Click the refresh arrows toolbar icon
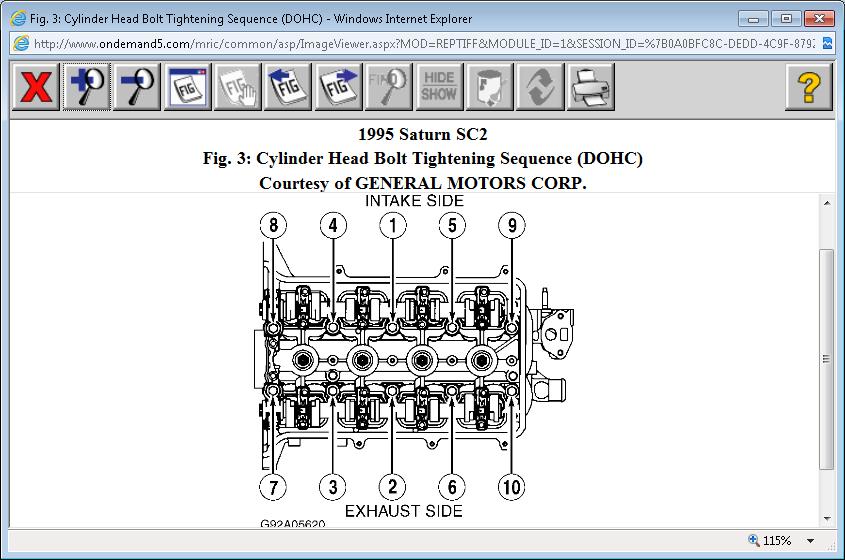Screen dimensions: 845x560 [x=540, y=87]
